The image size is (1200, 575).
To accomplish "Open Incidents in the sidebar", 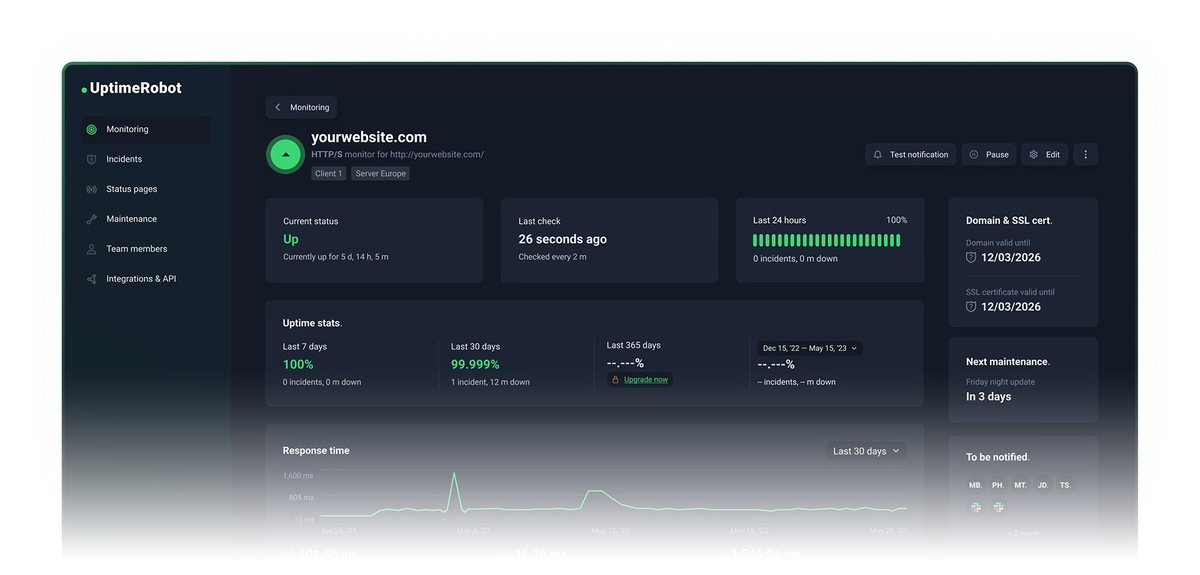I will click(x=124, y=159).
